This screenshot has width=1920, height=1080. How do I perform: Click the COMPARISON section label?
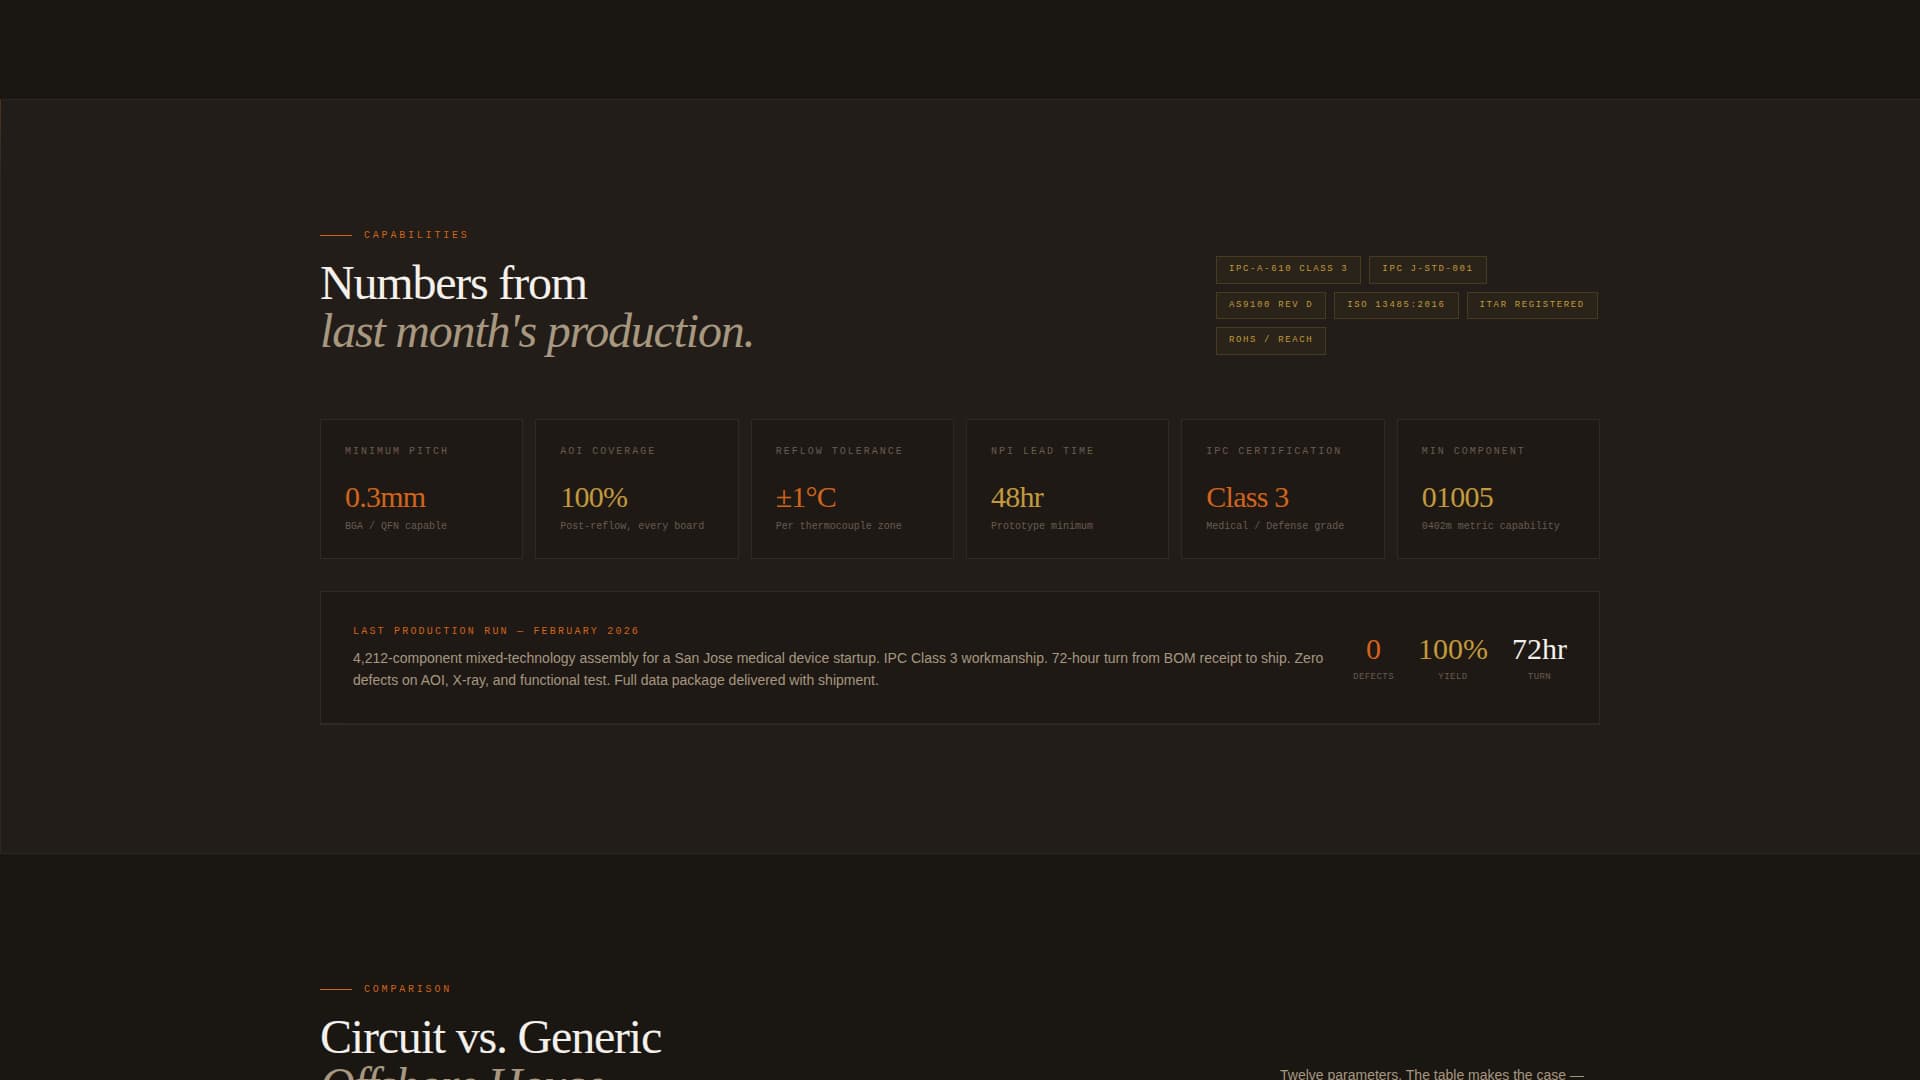click(x=406, y=988)
